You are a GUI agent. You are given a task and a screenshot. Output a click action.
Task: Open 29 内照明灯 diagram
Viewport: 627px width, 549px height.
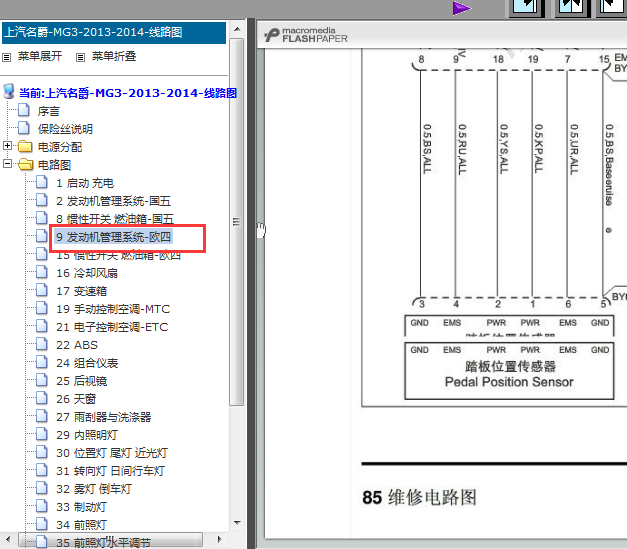point(87,435)
